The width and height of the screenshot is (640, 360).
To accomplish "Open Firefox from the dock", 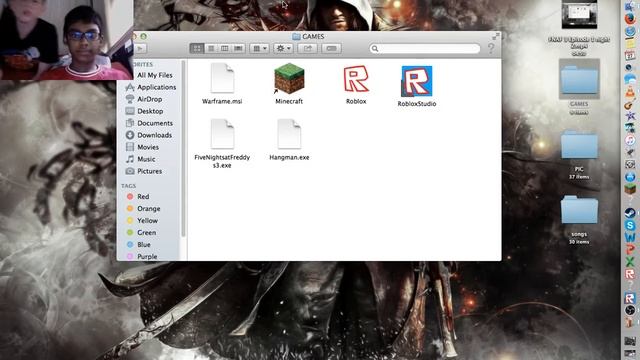I will [630, 19].
